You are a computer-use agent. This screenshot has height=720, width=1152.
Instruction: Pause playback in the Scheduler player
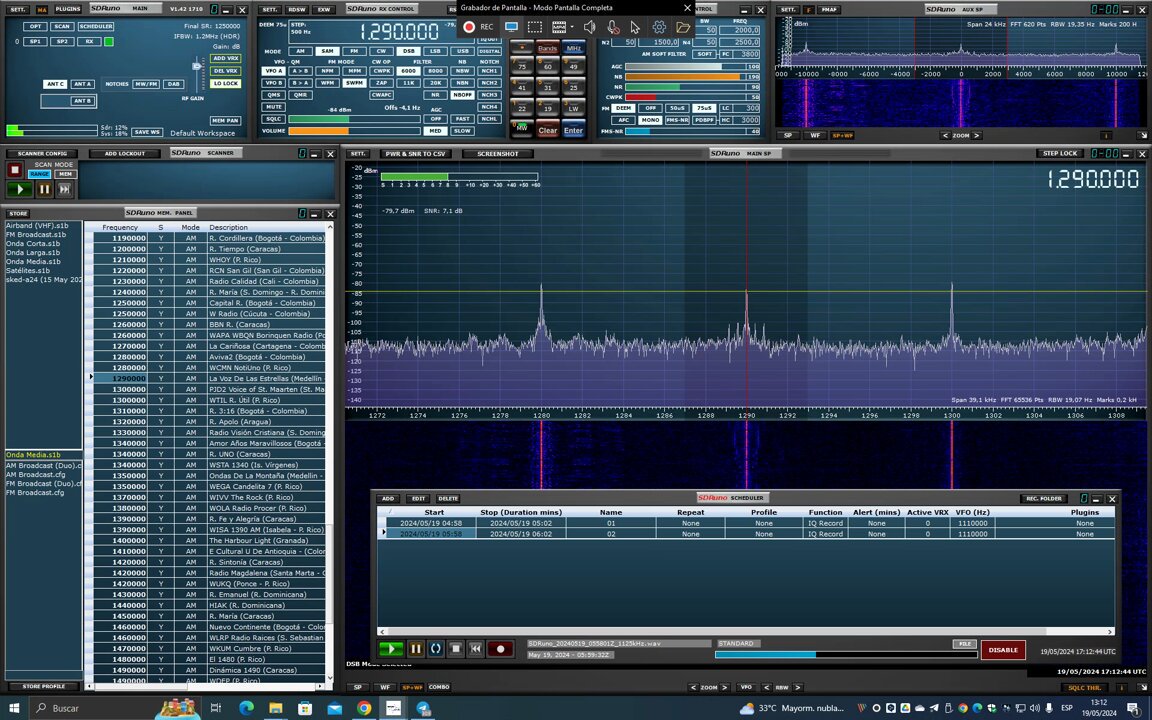(x=415, y=649)
